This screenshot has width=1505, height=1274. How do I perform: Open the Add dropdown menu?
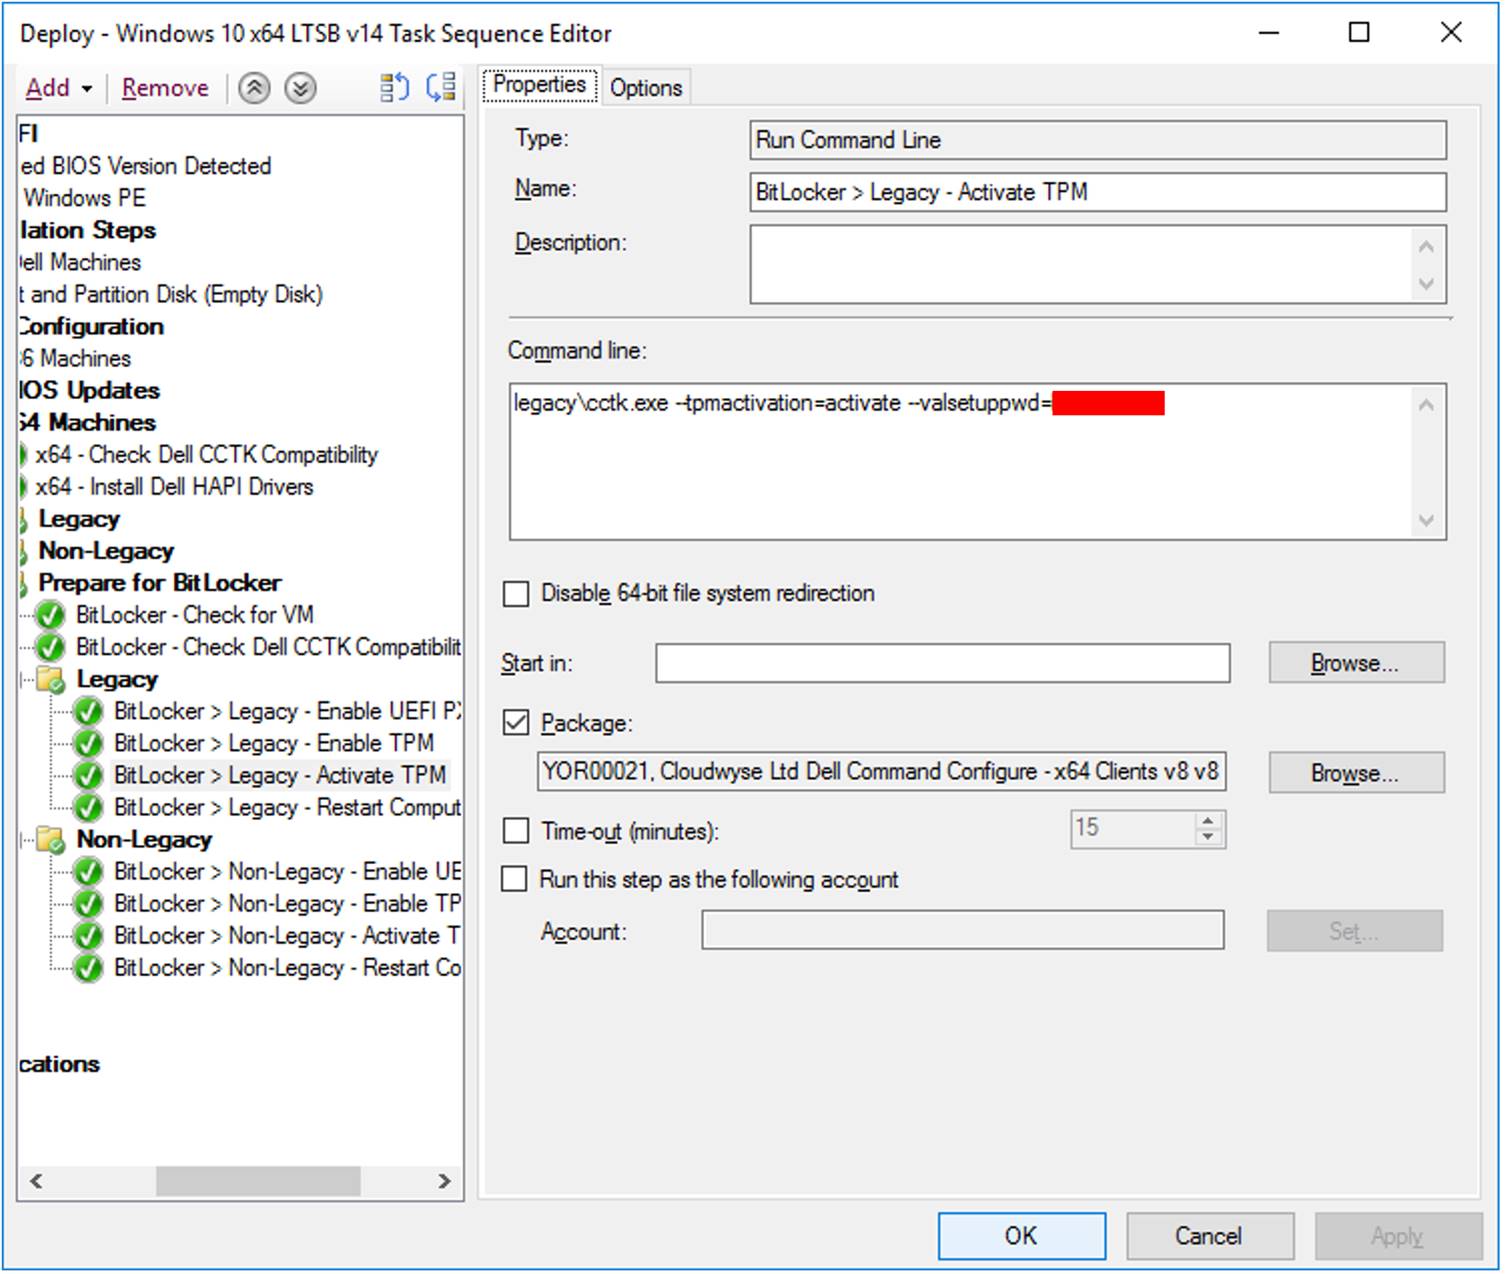coord(59,88)
